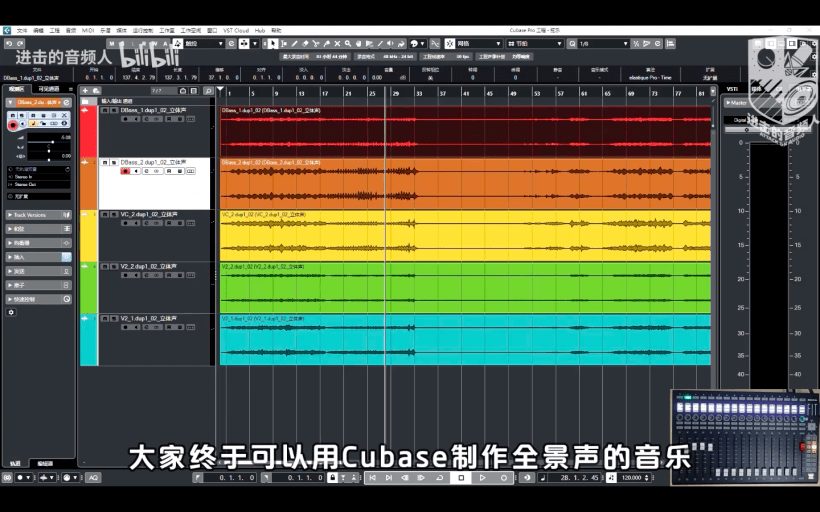This screenshot has height=512, width=820.
Task: Switch to the VSTi tab on right panel
Action: tap(732, 89)
